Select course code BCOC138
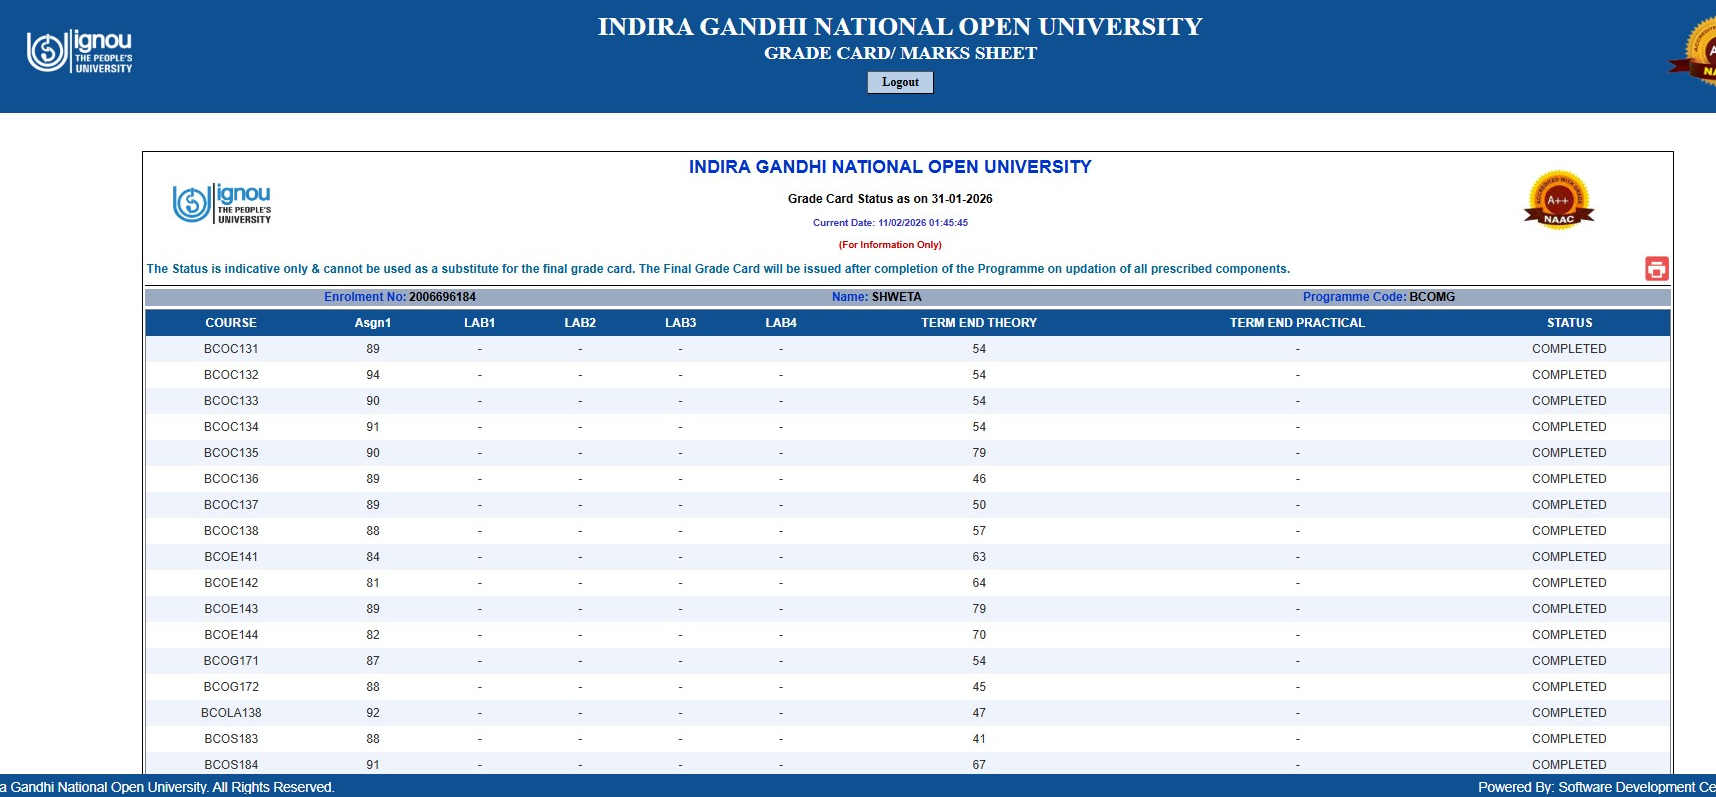 point(231,531)
